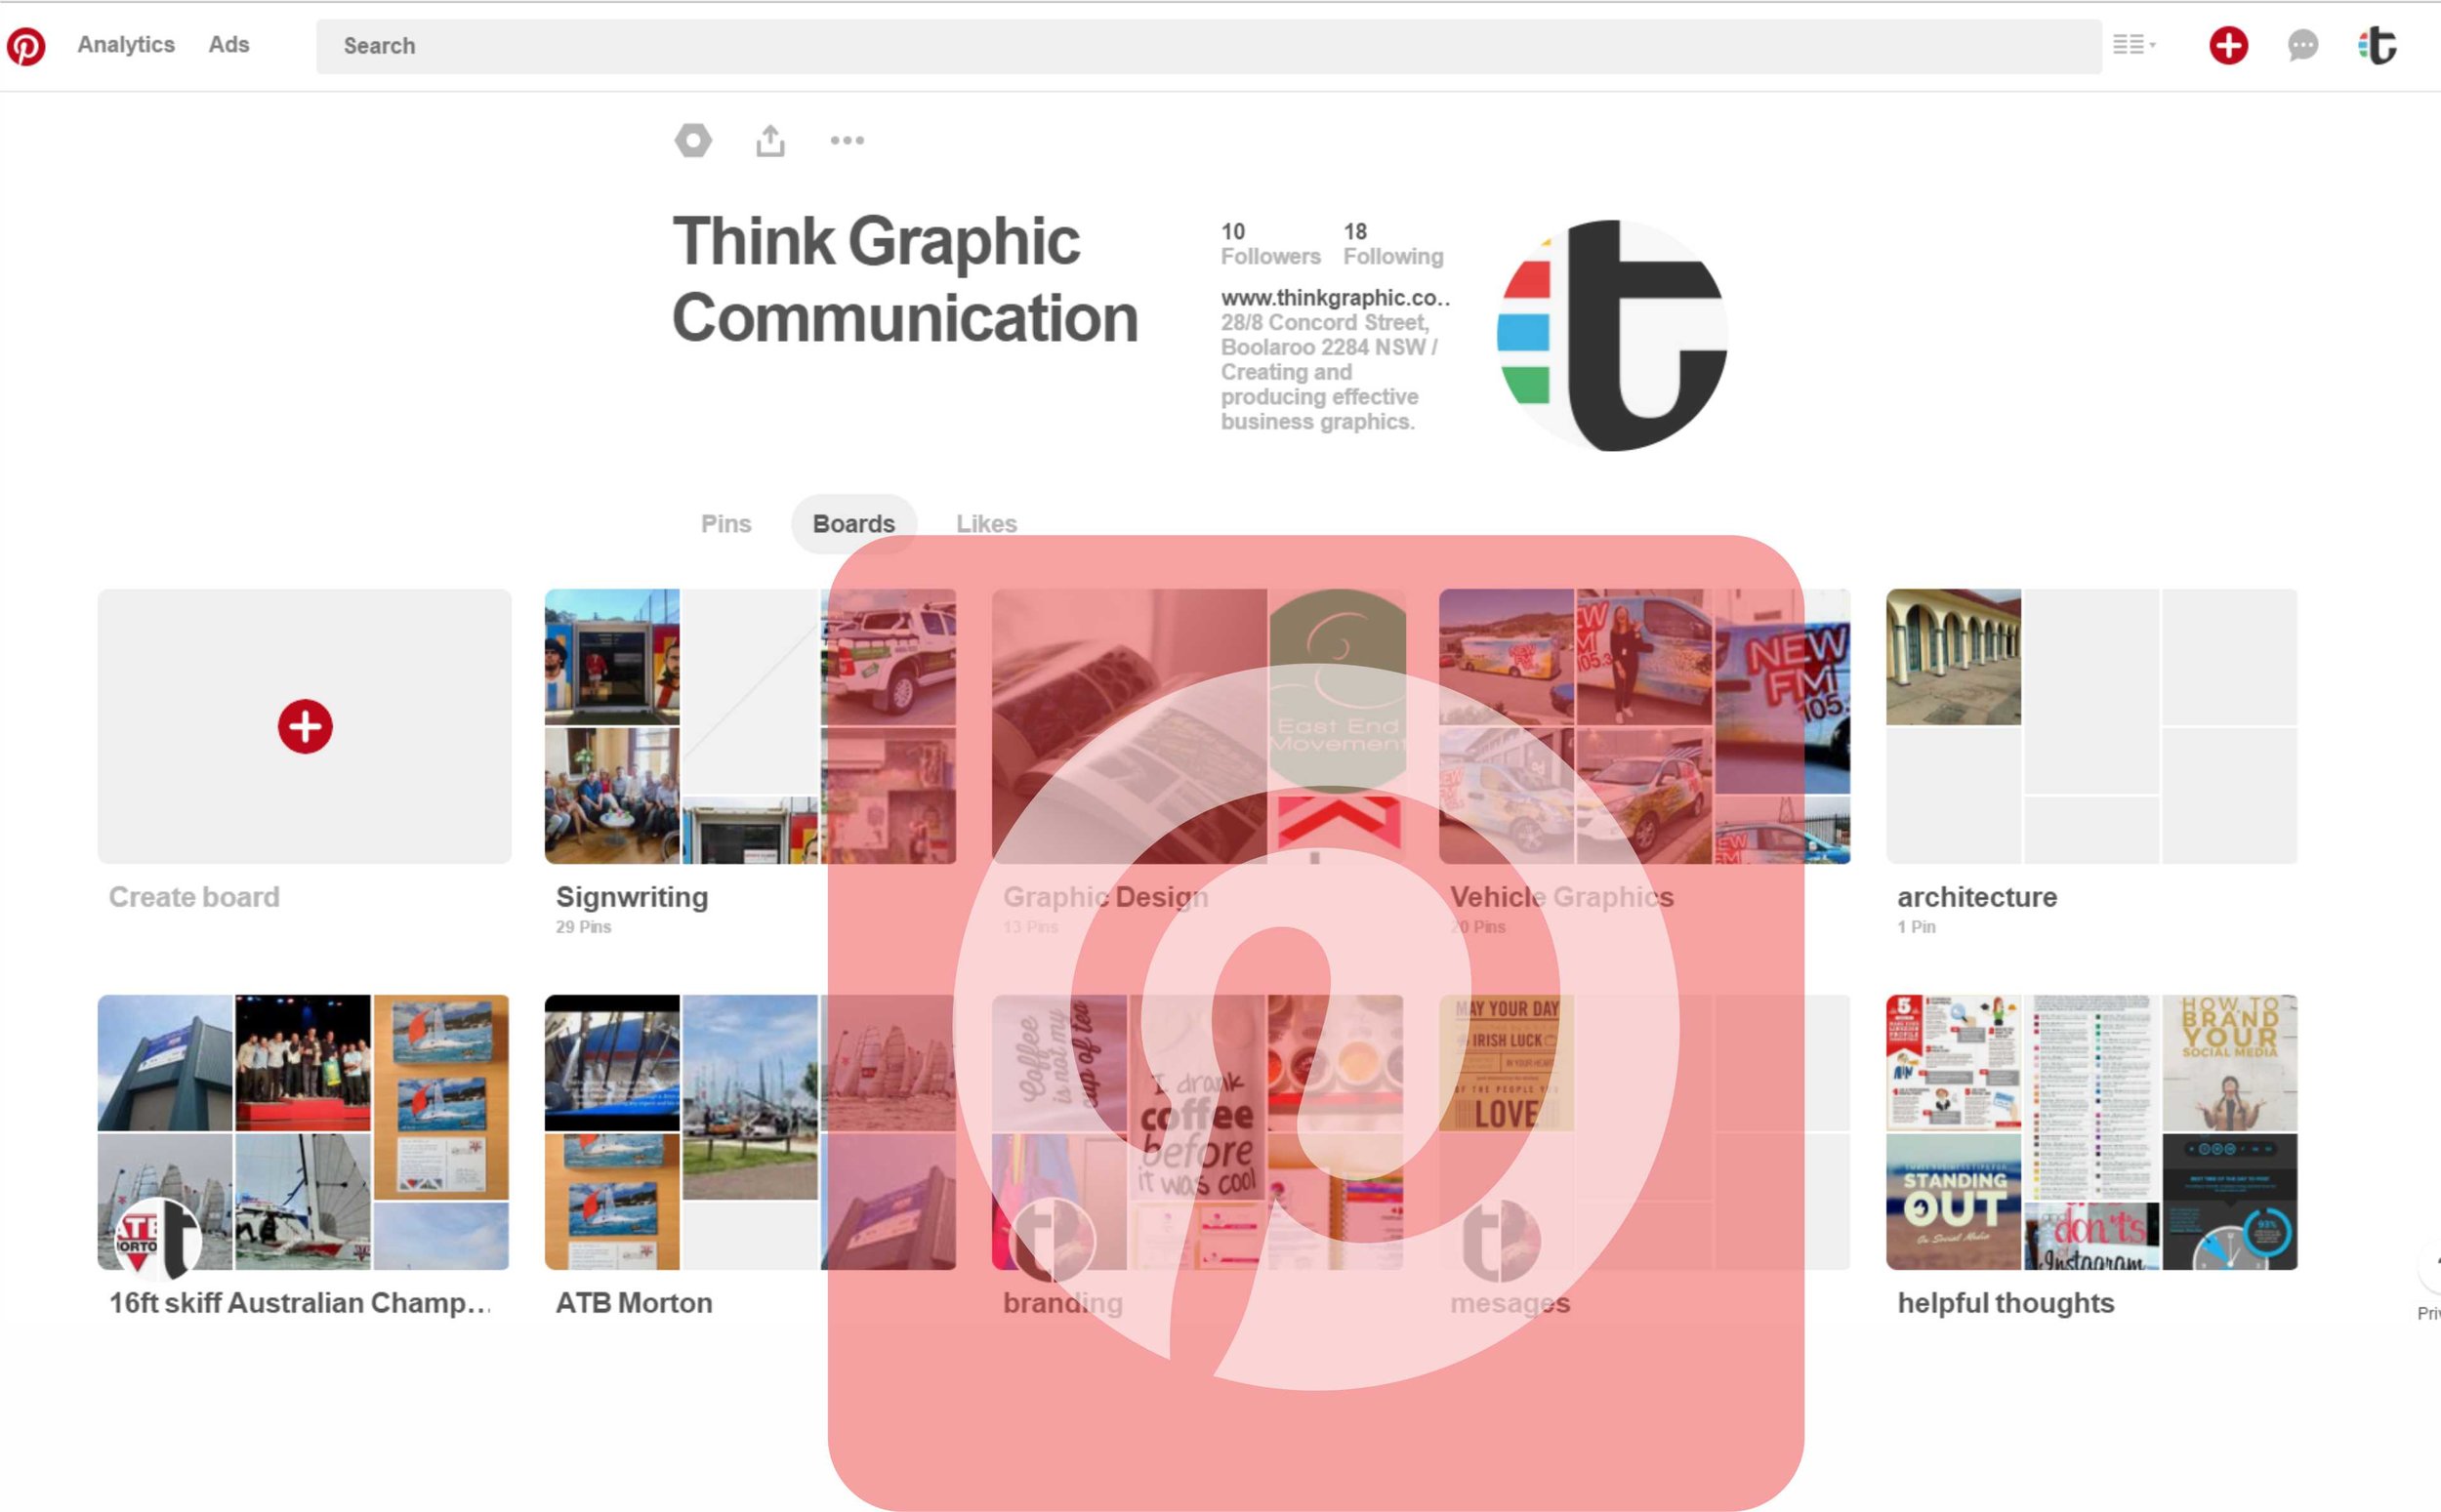
Task: Click the 1 Pin count text
Action: coord(1916,927)
